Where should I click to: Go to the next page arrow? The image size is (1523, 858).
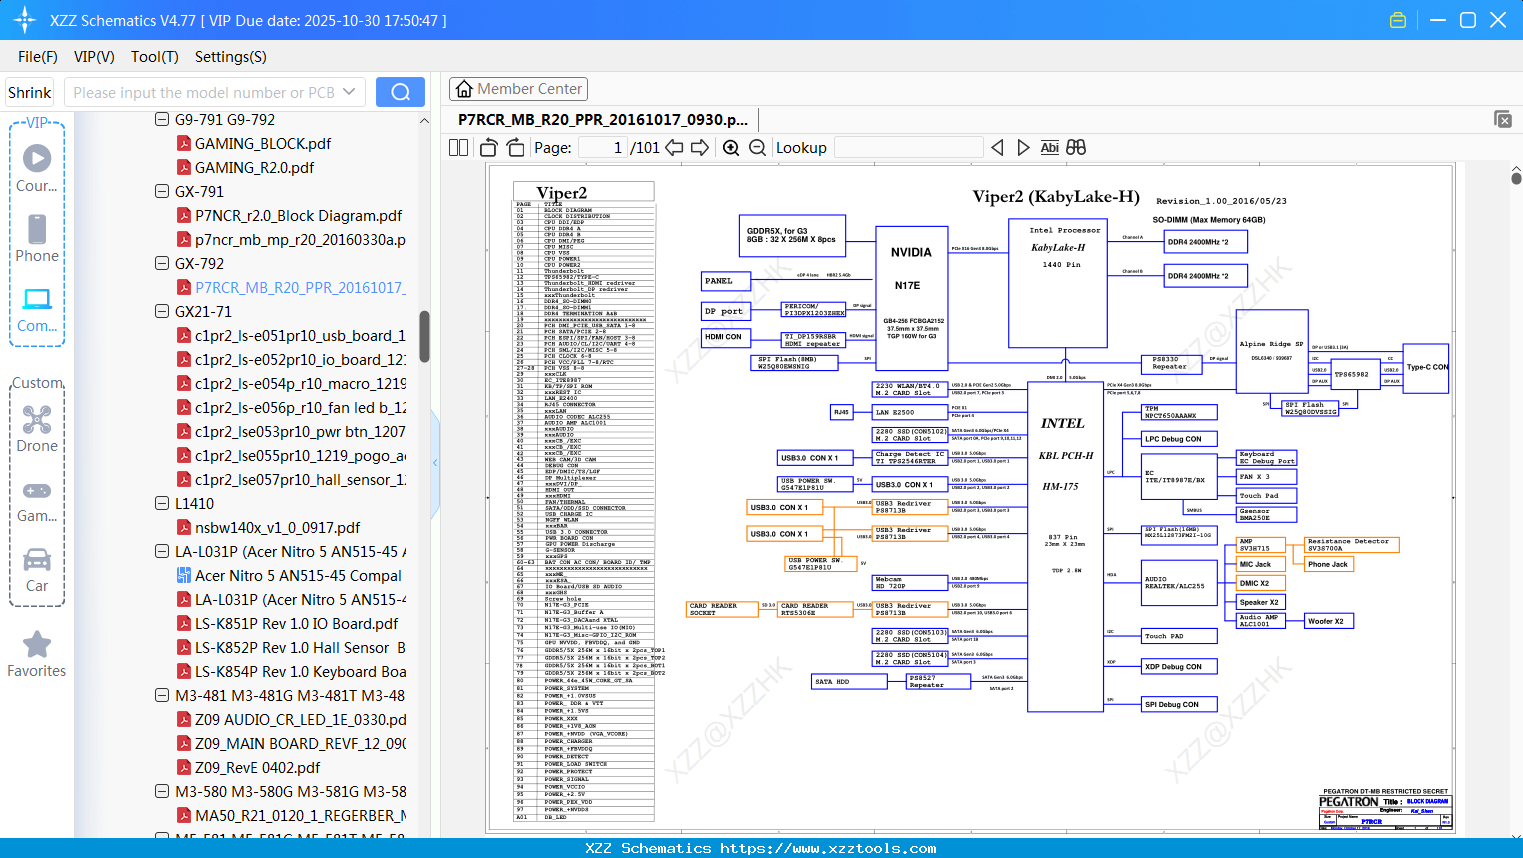click(x=700, y=148)
